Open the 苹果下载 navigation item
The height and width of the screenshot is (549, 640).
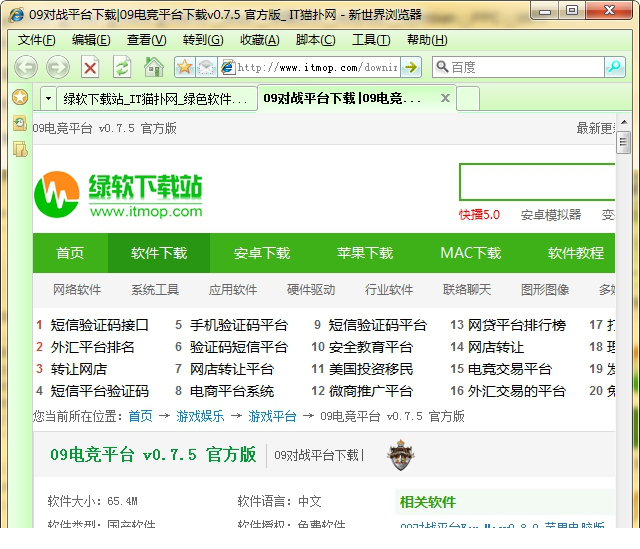click(x=364, y=253)
